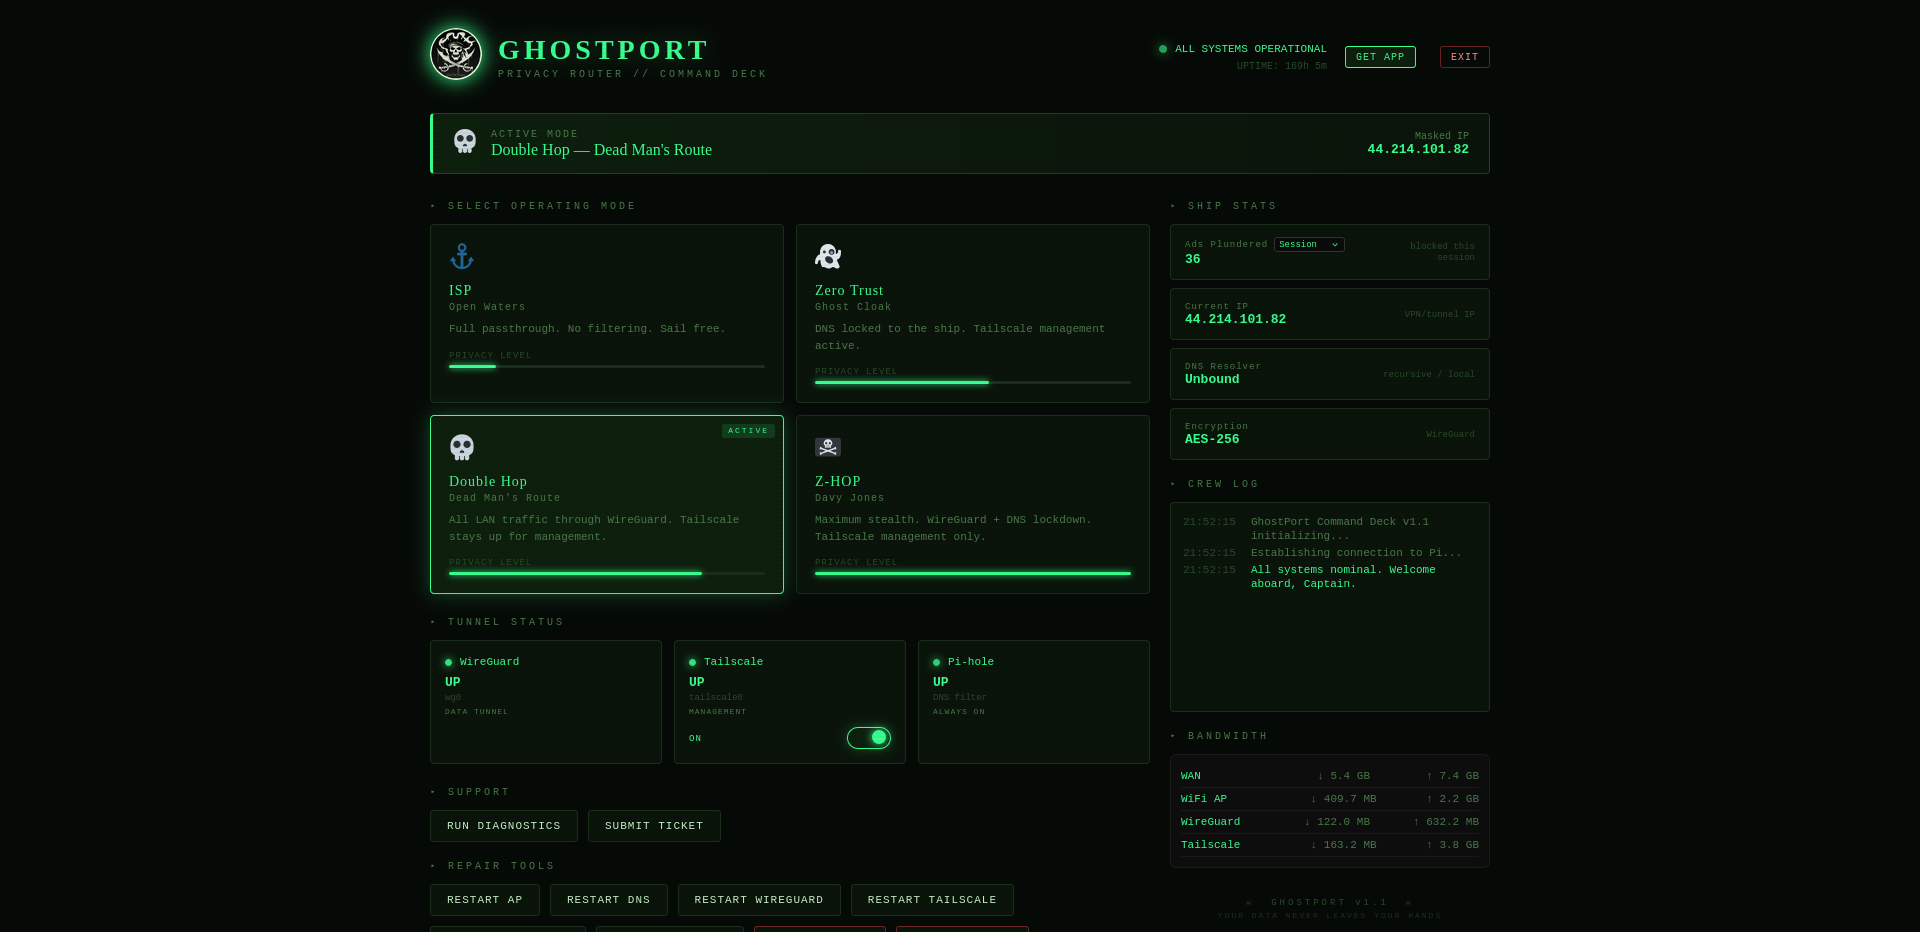Disable the Tailscale management toggle
1920x932 pixels.
pos(869,738)
